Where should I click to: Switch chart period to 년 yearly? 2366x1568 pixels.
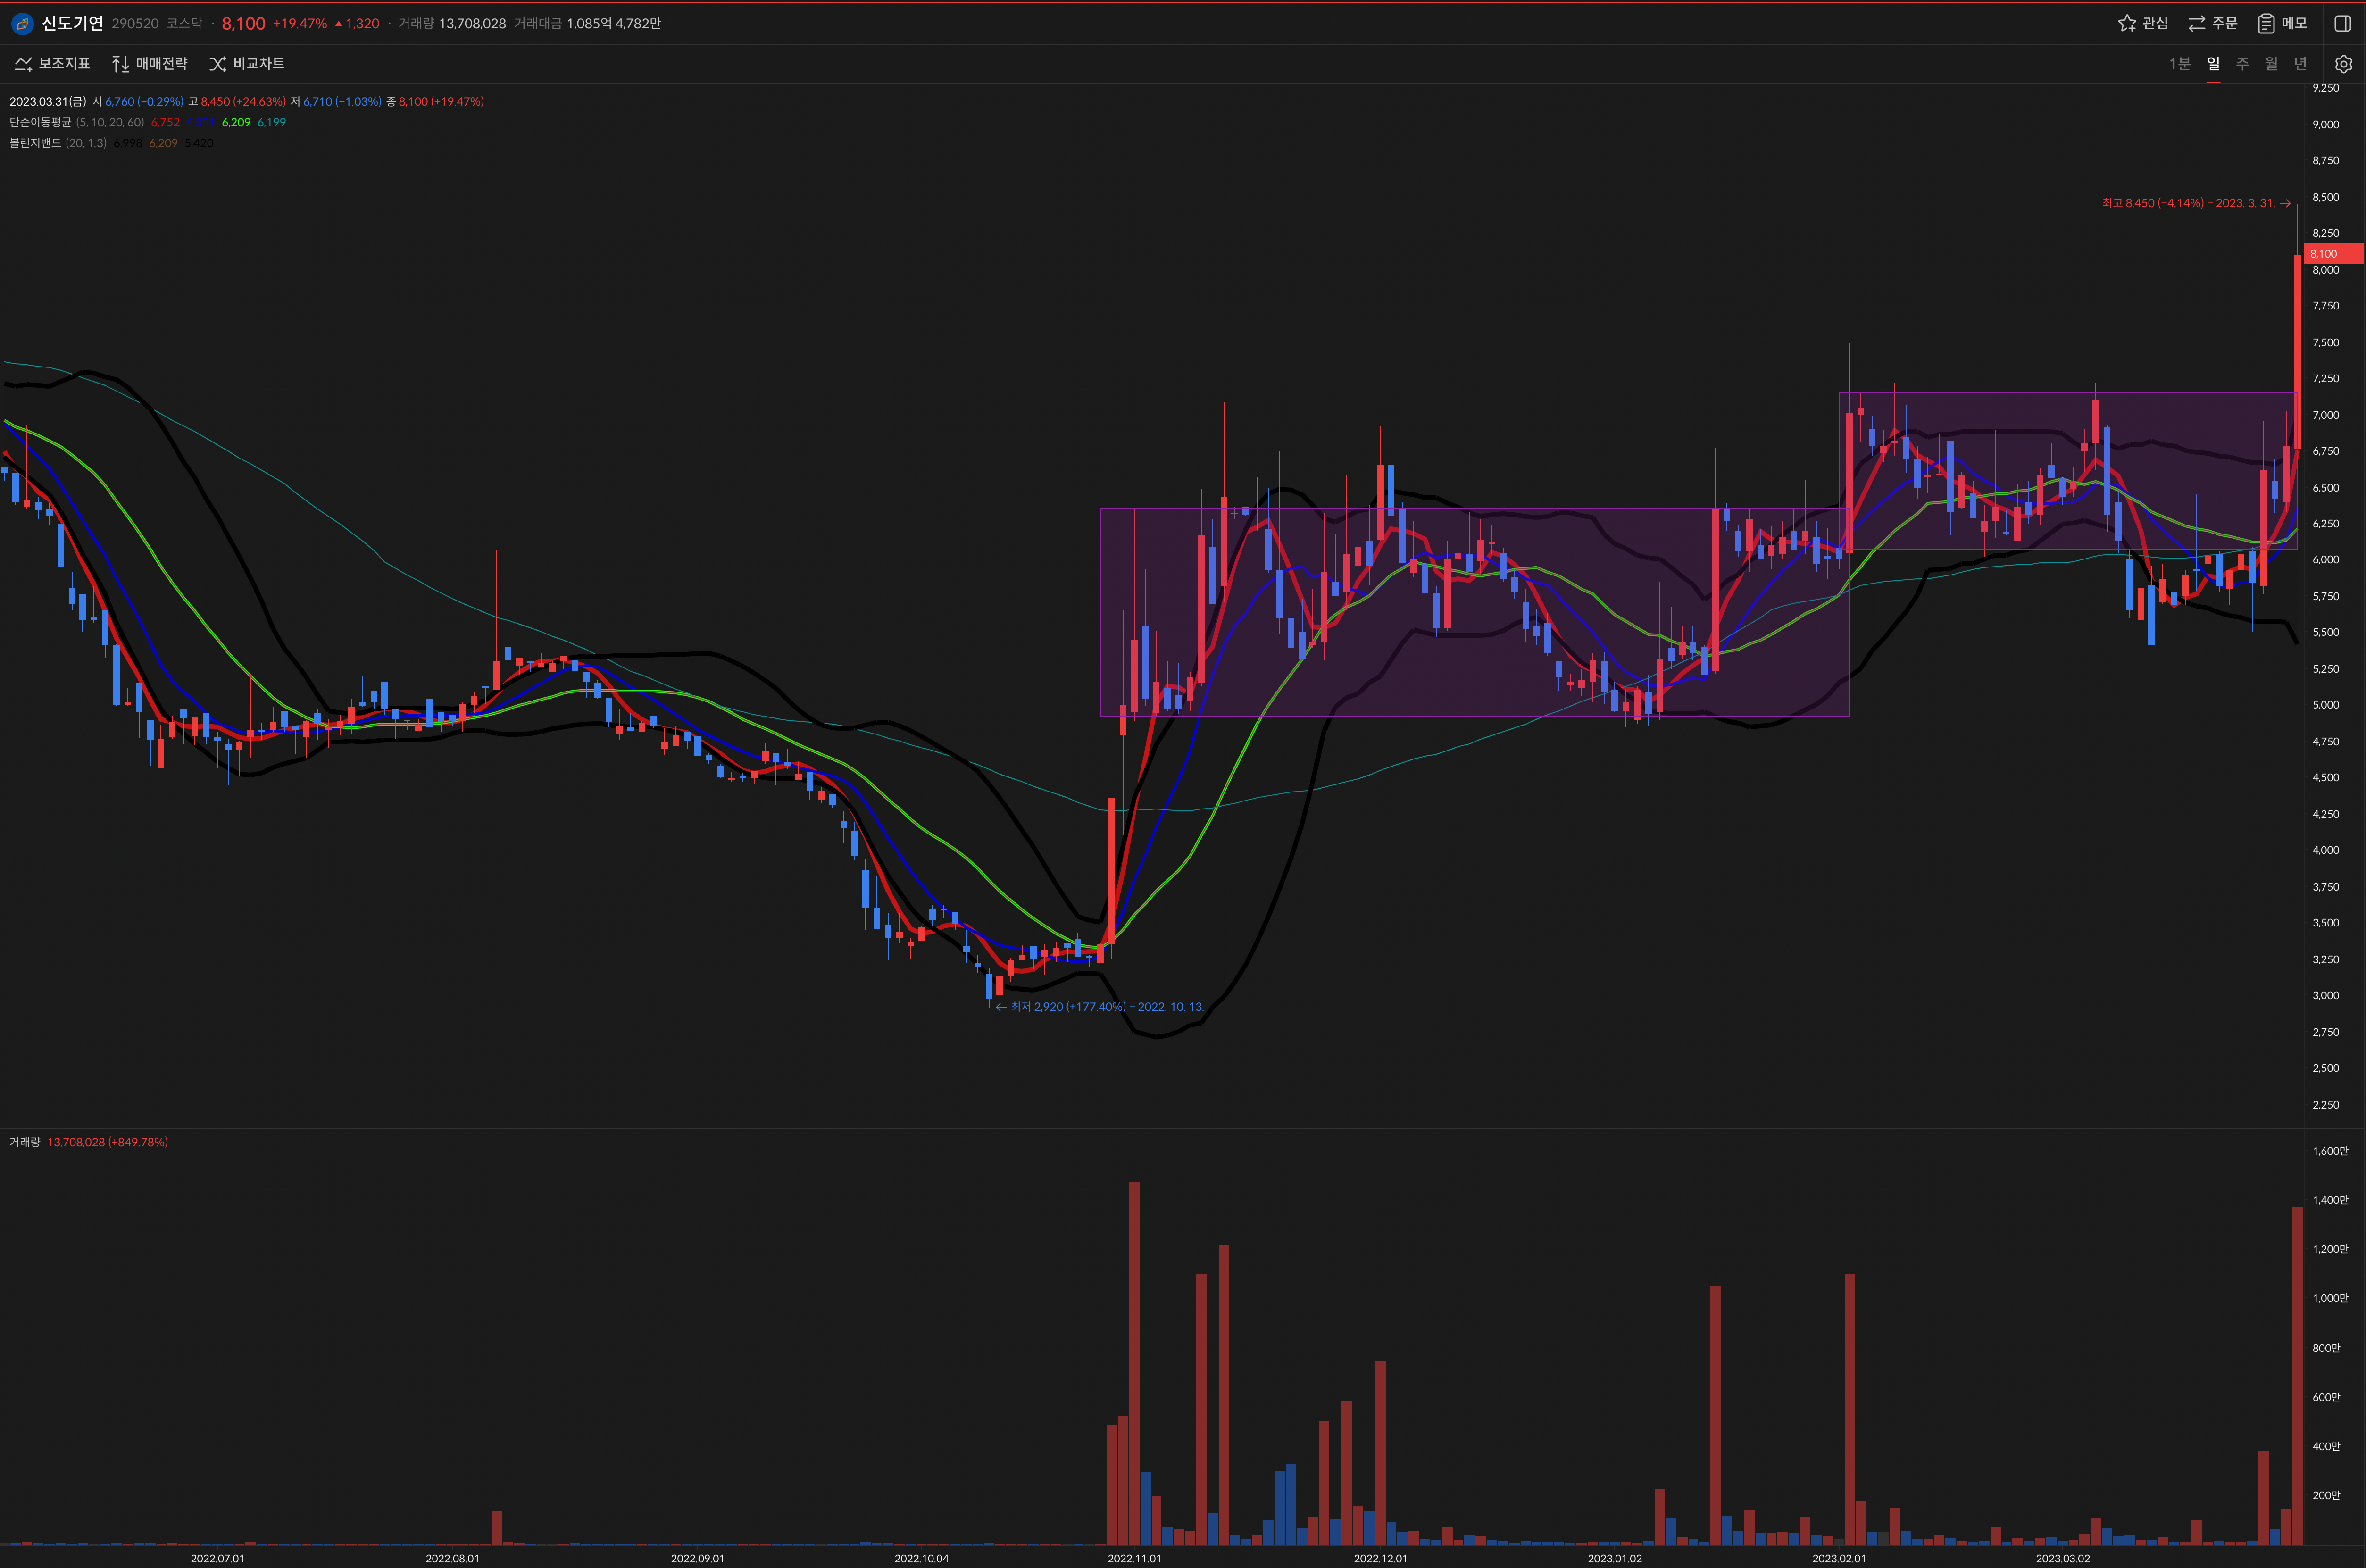coord(2300,64)
